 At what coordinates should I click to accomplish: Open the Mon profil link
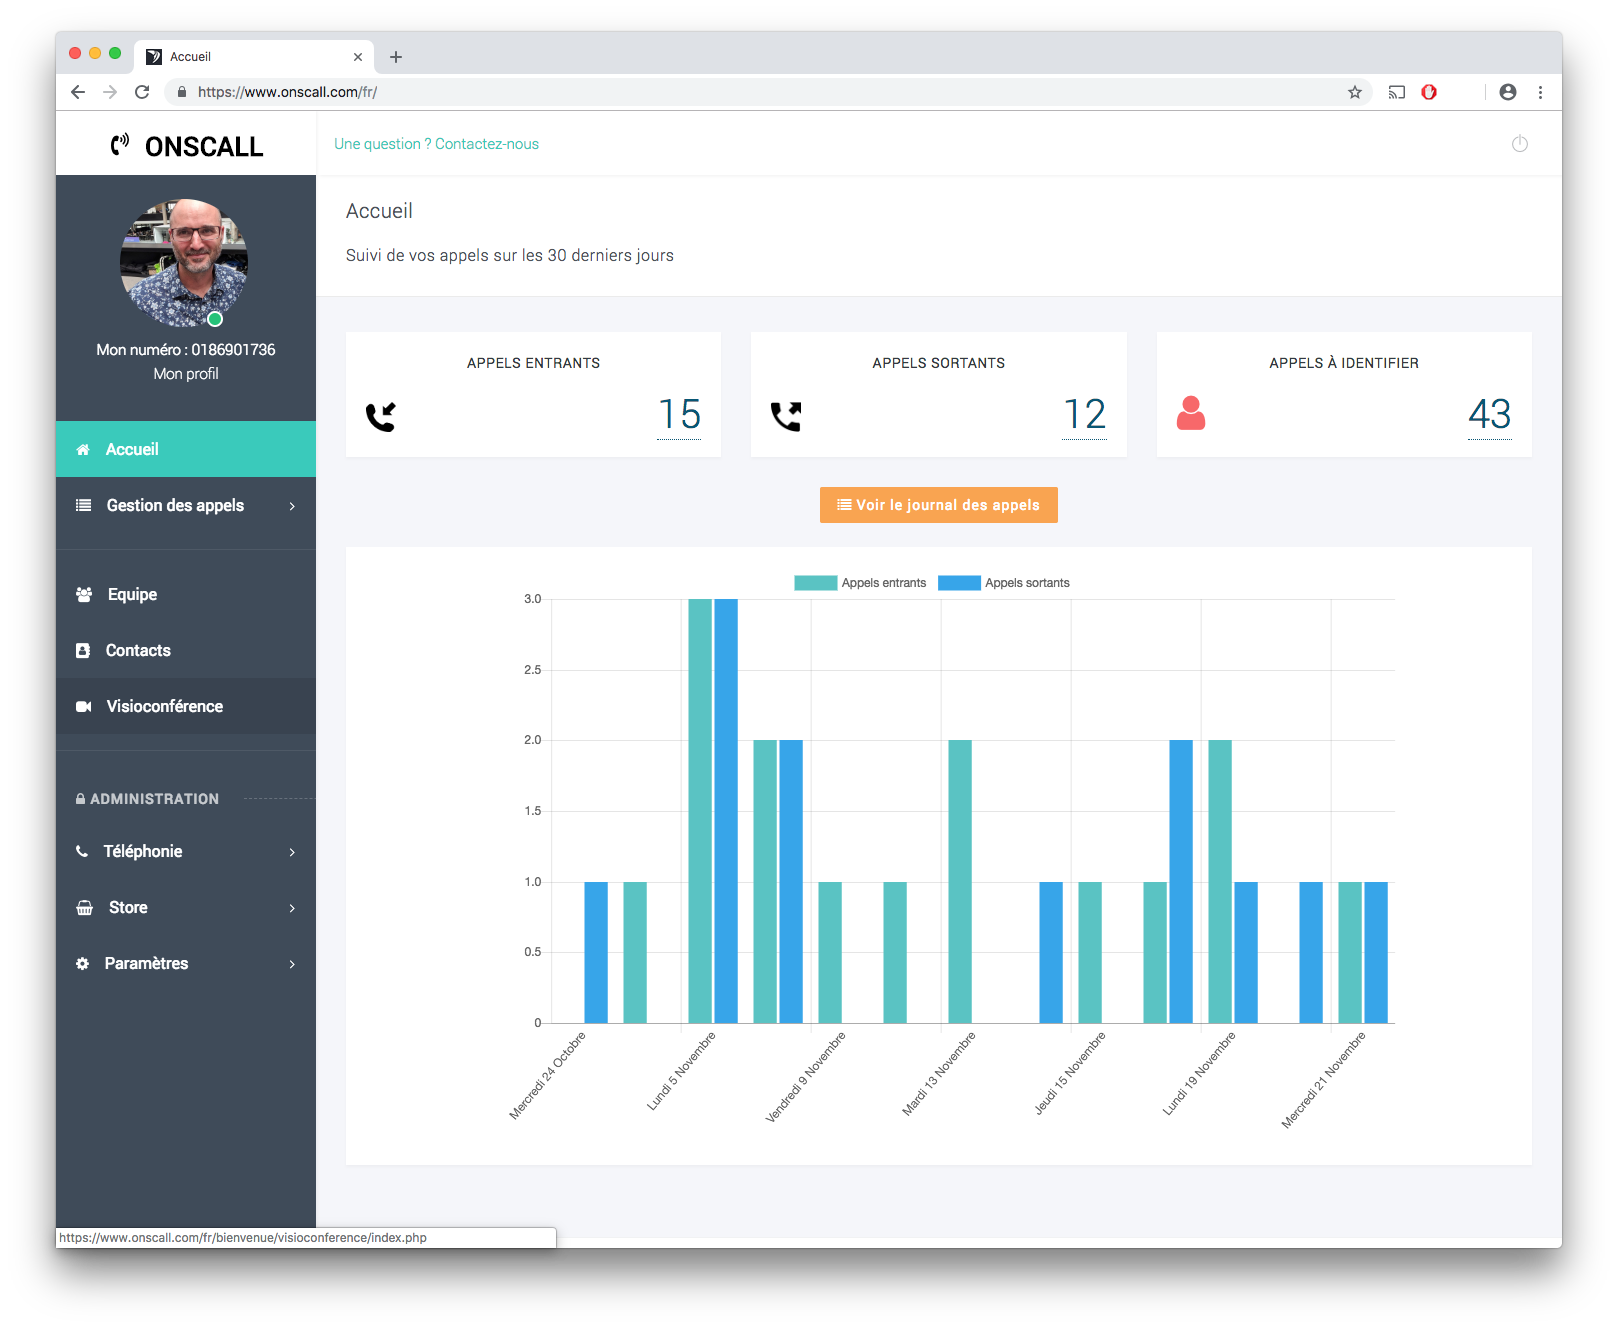point(186,374)
